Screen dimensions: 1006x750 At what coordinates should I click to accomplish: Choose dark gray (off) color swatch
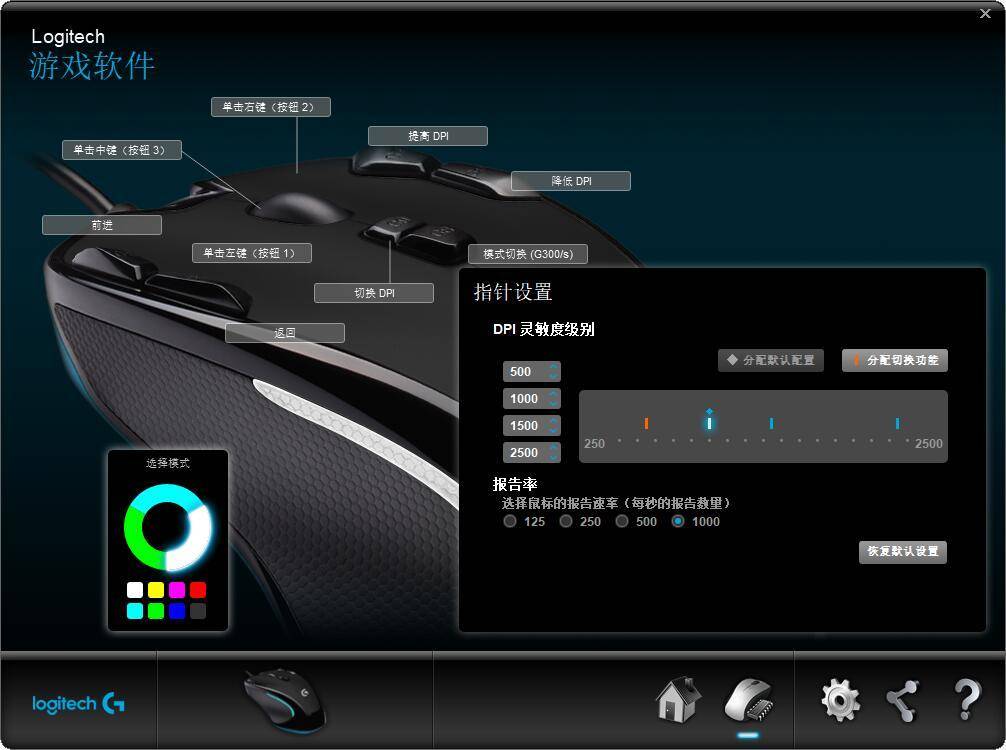198,611
